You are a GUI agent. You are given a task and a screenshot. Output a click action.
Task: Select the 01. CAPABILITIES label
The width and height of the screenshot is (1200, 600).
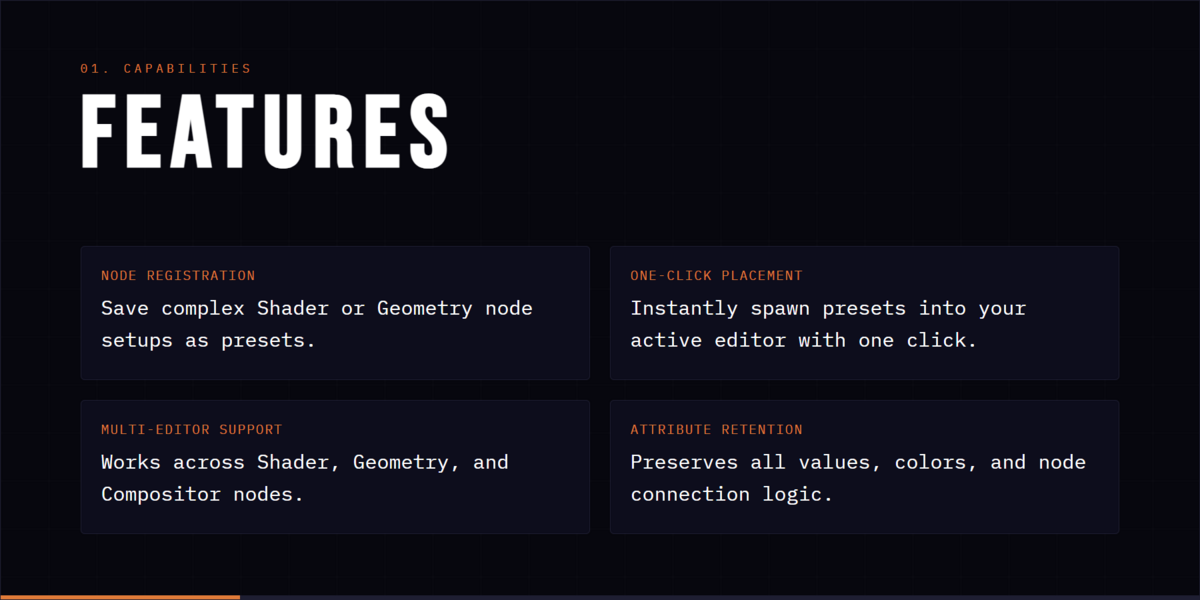click(x=166, y=69)
